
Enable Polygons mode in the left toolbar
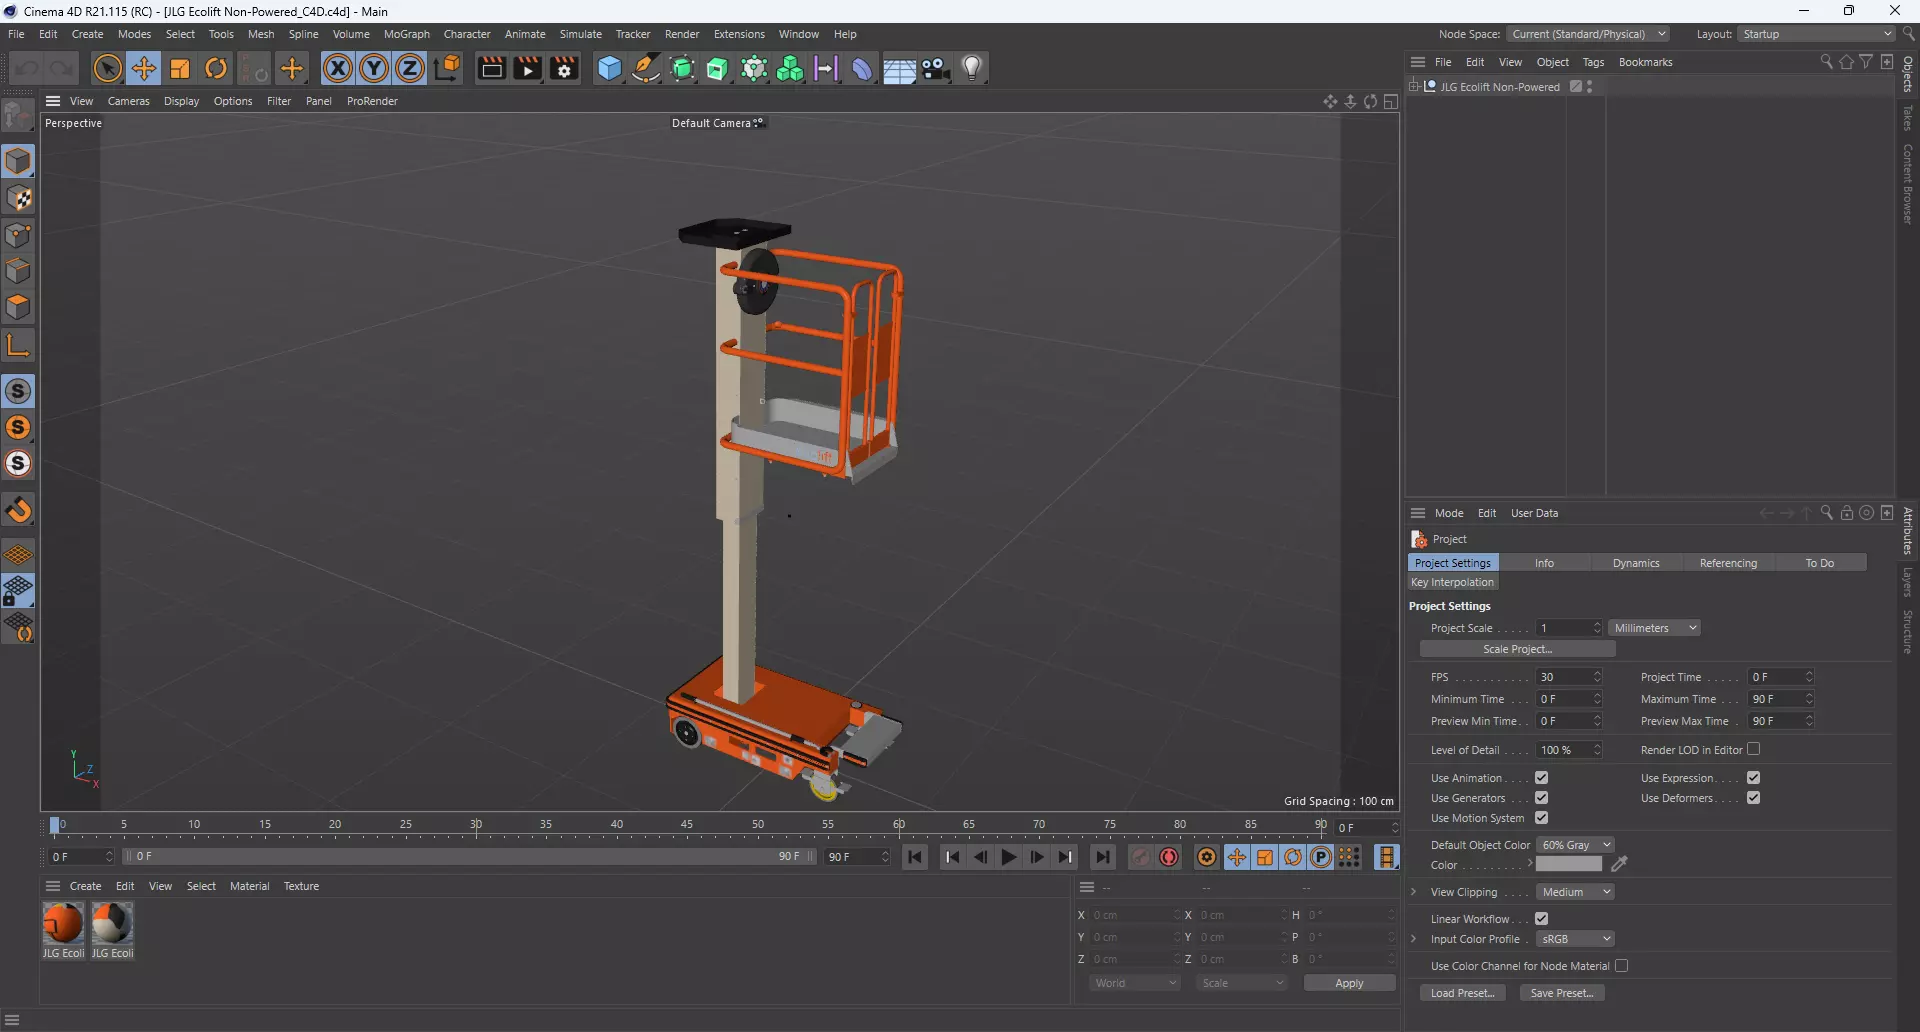point(18,307)
